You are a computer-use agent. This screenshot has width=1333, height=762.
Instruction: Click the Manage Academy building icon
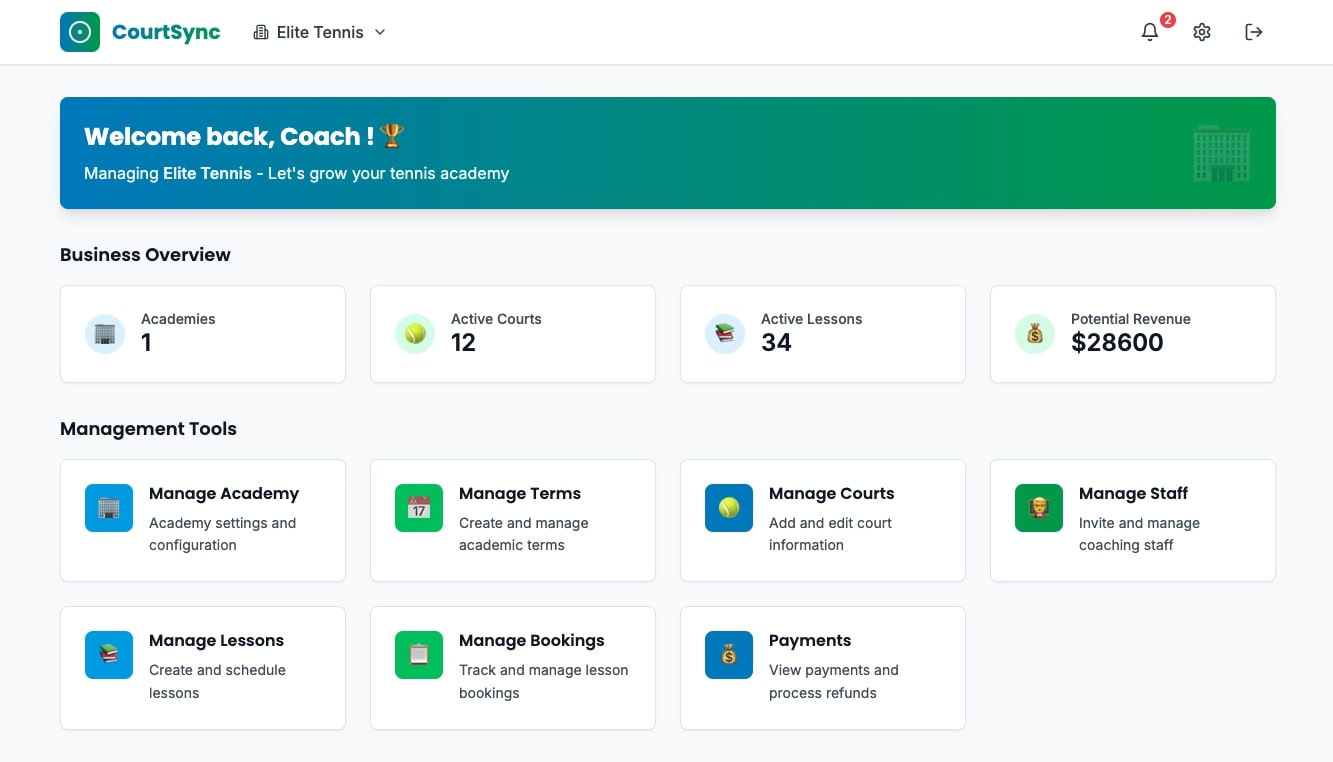(109, 508)
